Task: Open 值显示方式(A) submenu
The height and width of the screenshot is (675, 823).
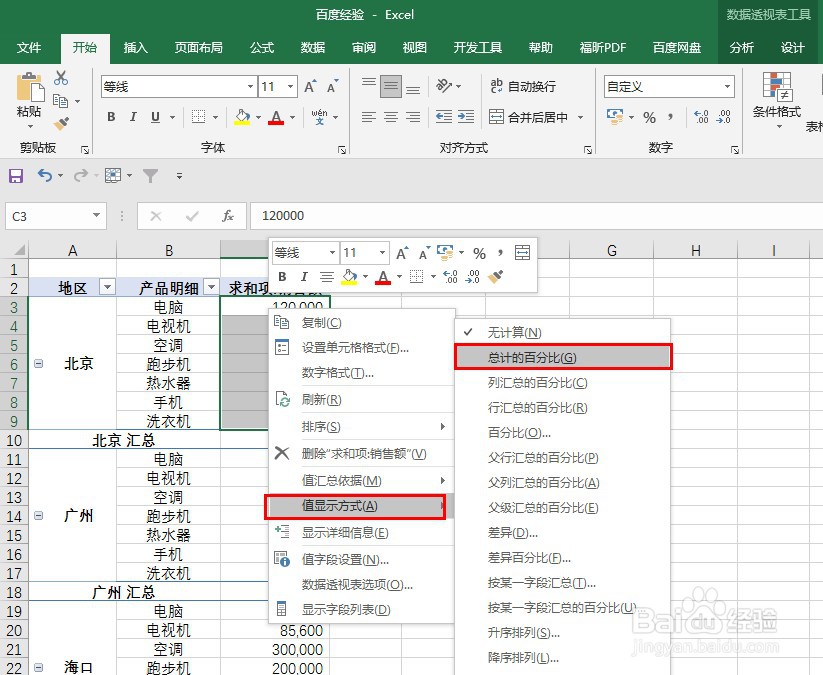Action: [355, 507]
